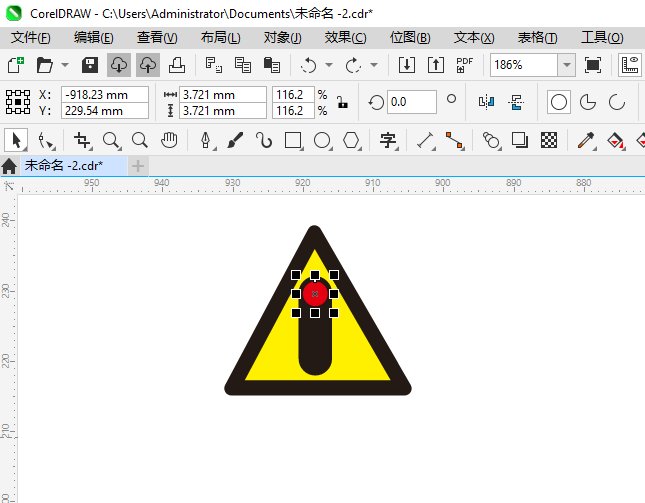The width and height of the screenshot is (645, 503).
Task: Select the Crop tool
Action: click(82, 140)
